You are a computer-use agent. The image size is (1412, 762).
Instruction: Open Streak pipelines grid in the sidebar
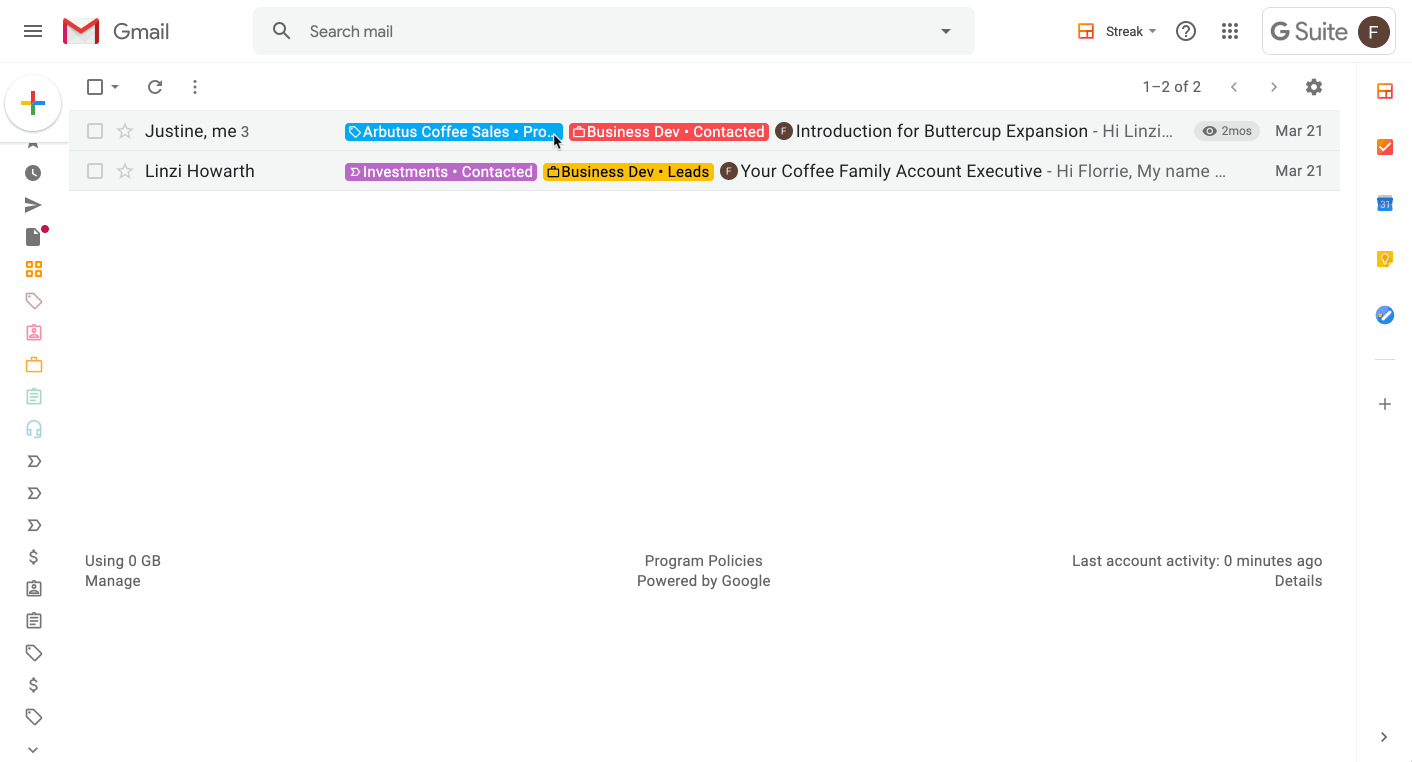[x=33, y=269]
